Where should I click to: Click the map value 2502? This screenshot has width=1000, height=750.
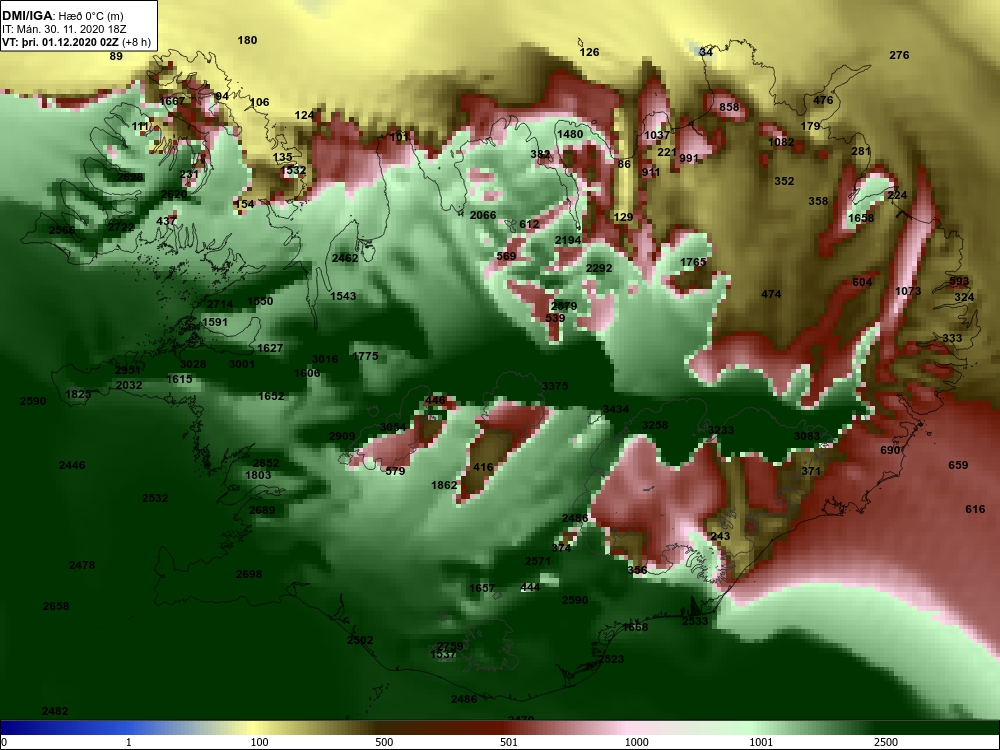[x=360, y=640]
